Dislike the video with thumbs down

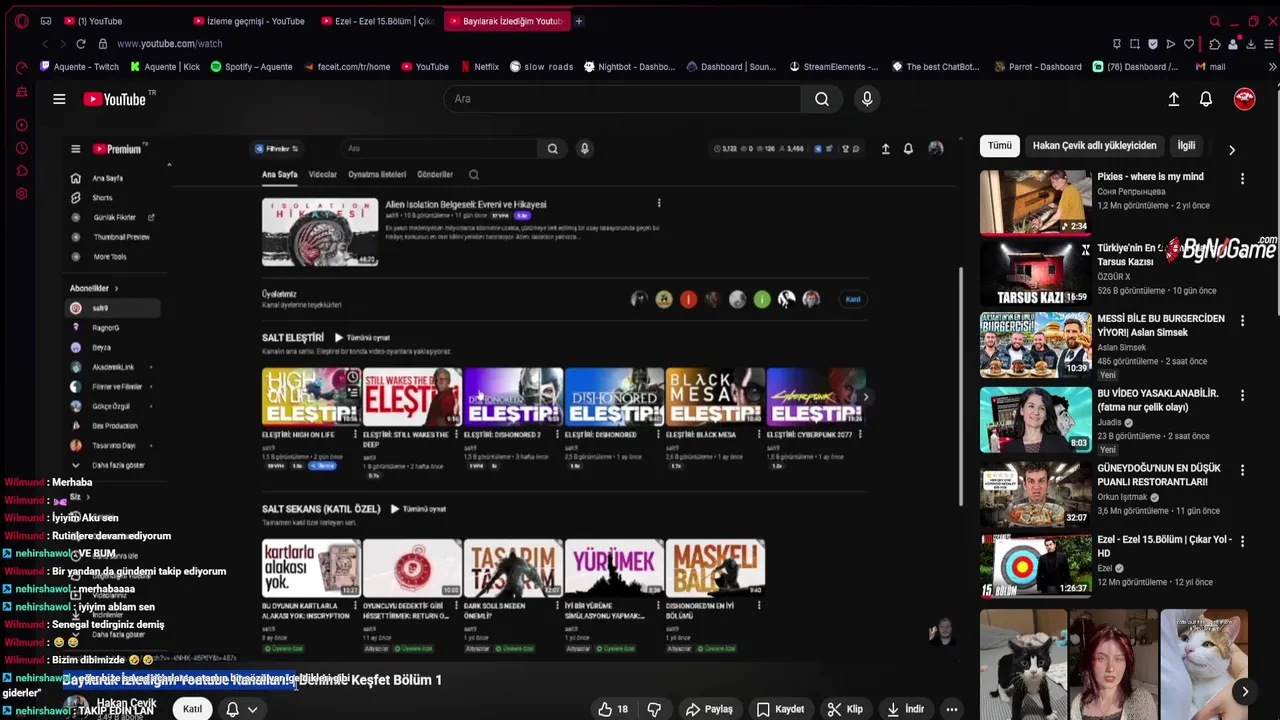[654, 709]
